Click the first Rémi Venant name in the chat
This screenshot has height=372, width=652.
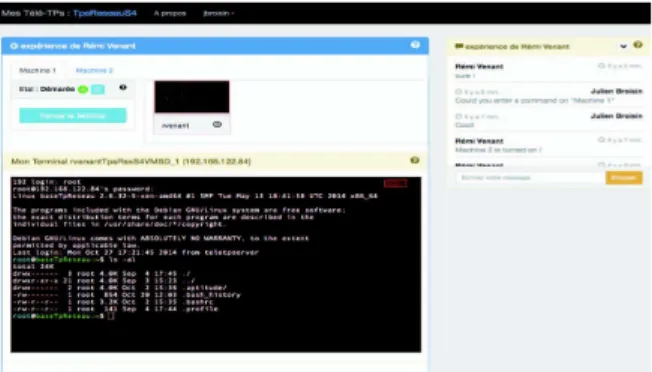coord(479,67)
